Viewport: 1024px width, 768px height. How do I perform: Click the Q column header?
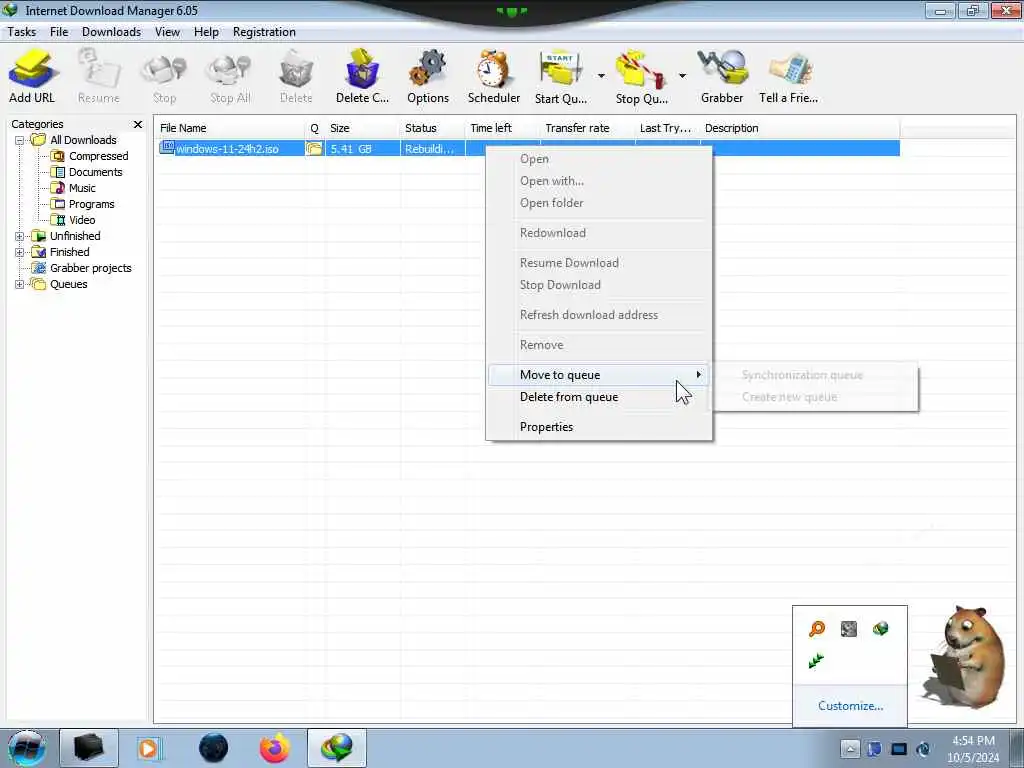pyautogui.click(x=315, y=128)
